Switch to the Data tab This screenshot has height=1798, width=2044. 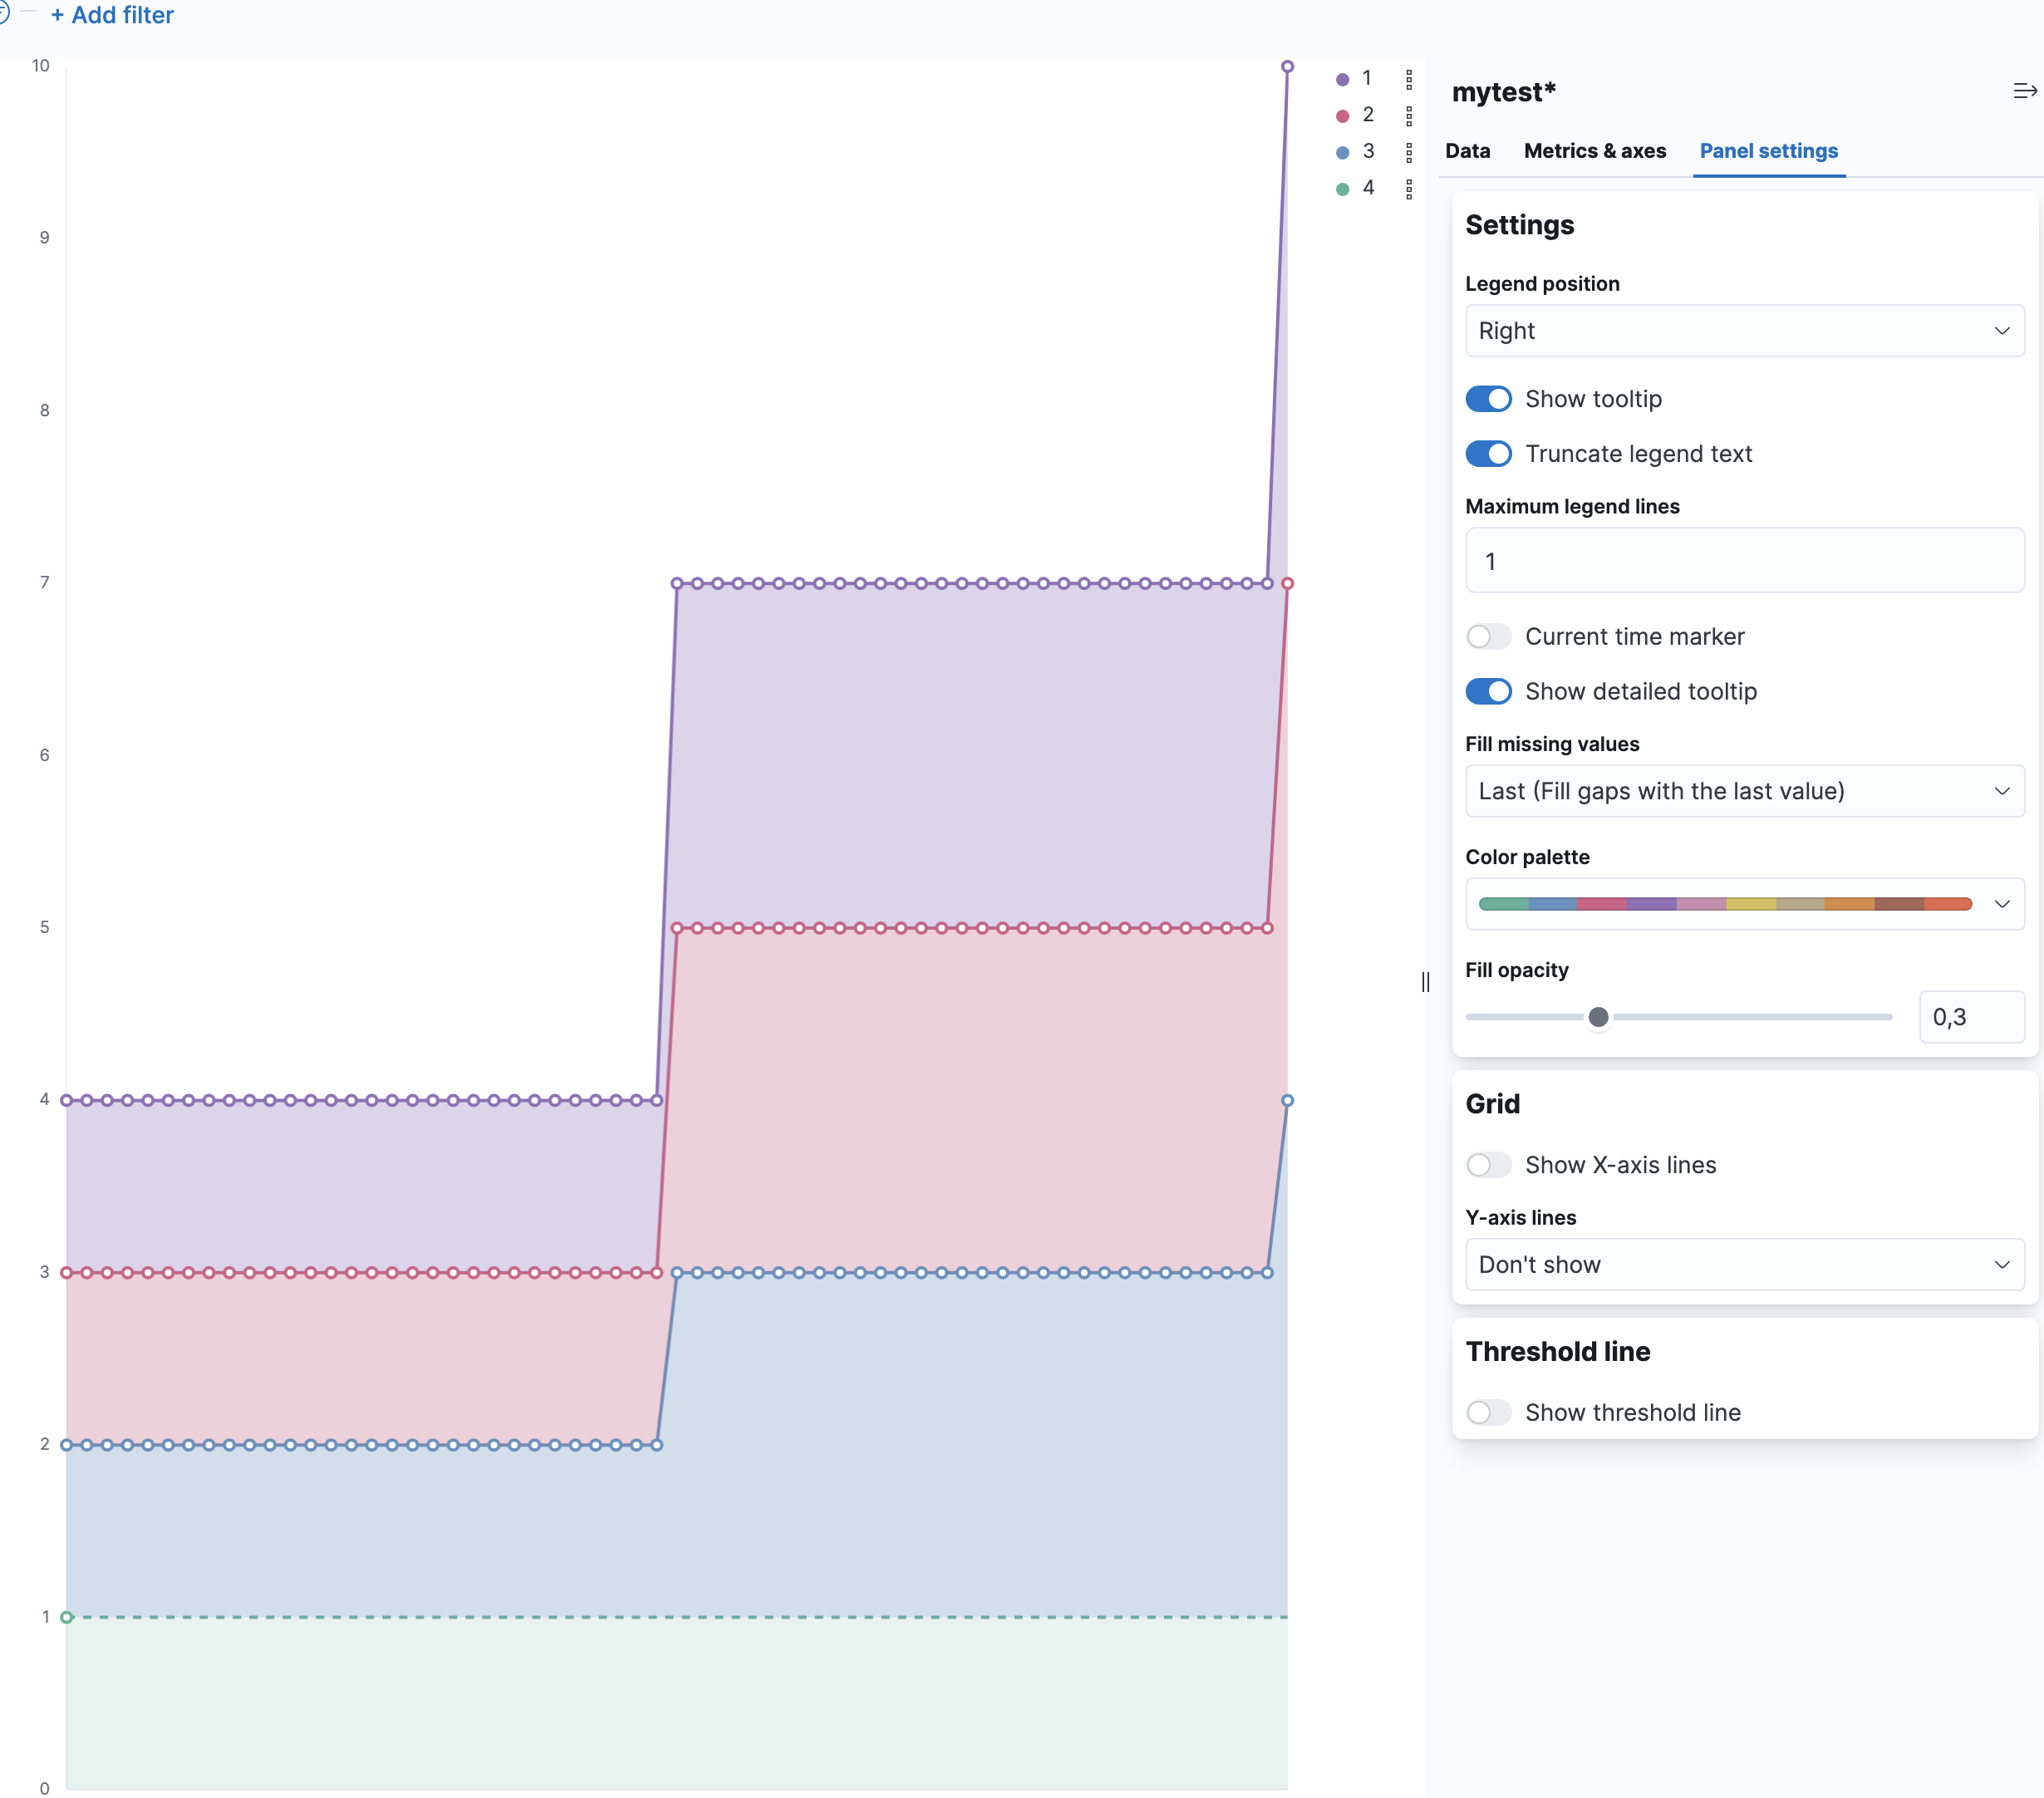coord(1468,151)
